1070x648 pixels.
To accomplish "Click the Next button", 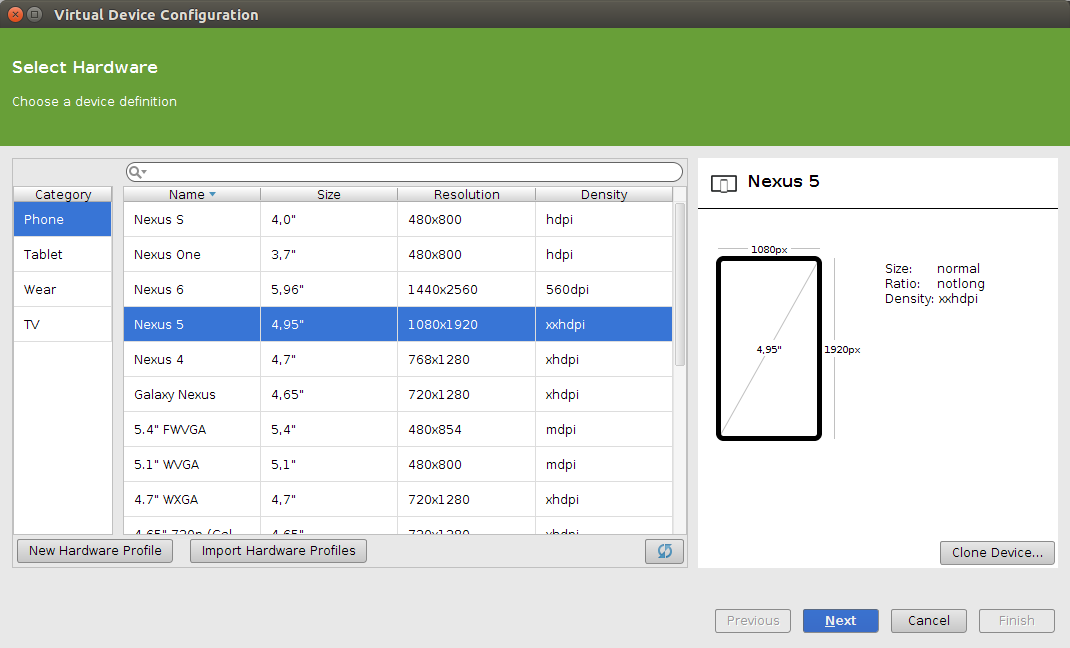I will 841,621.
